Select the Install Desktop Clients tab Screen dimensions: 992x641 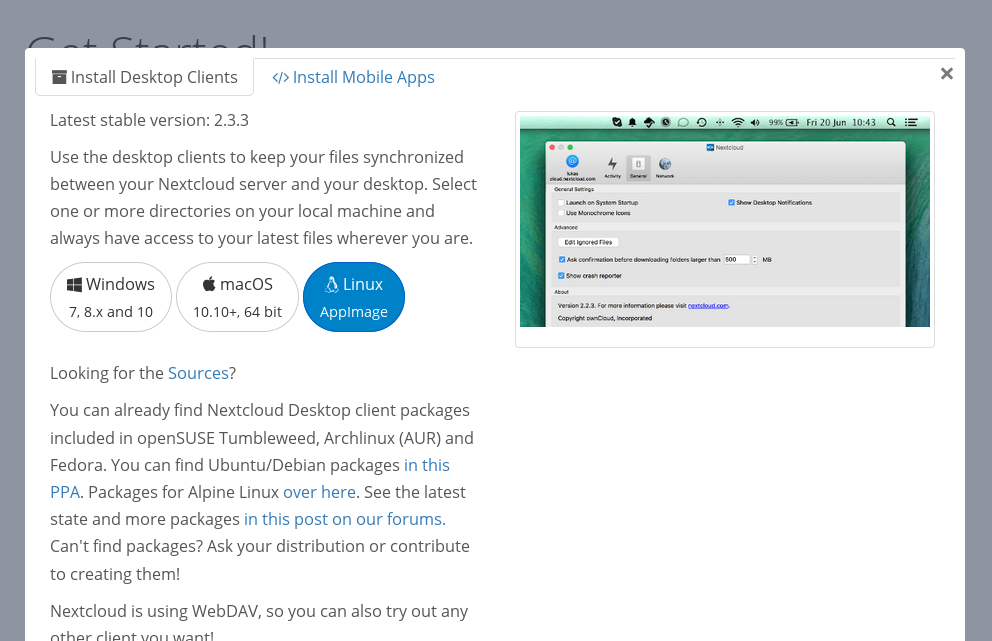[x=145, y=77]
